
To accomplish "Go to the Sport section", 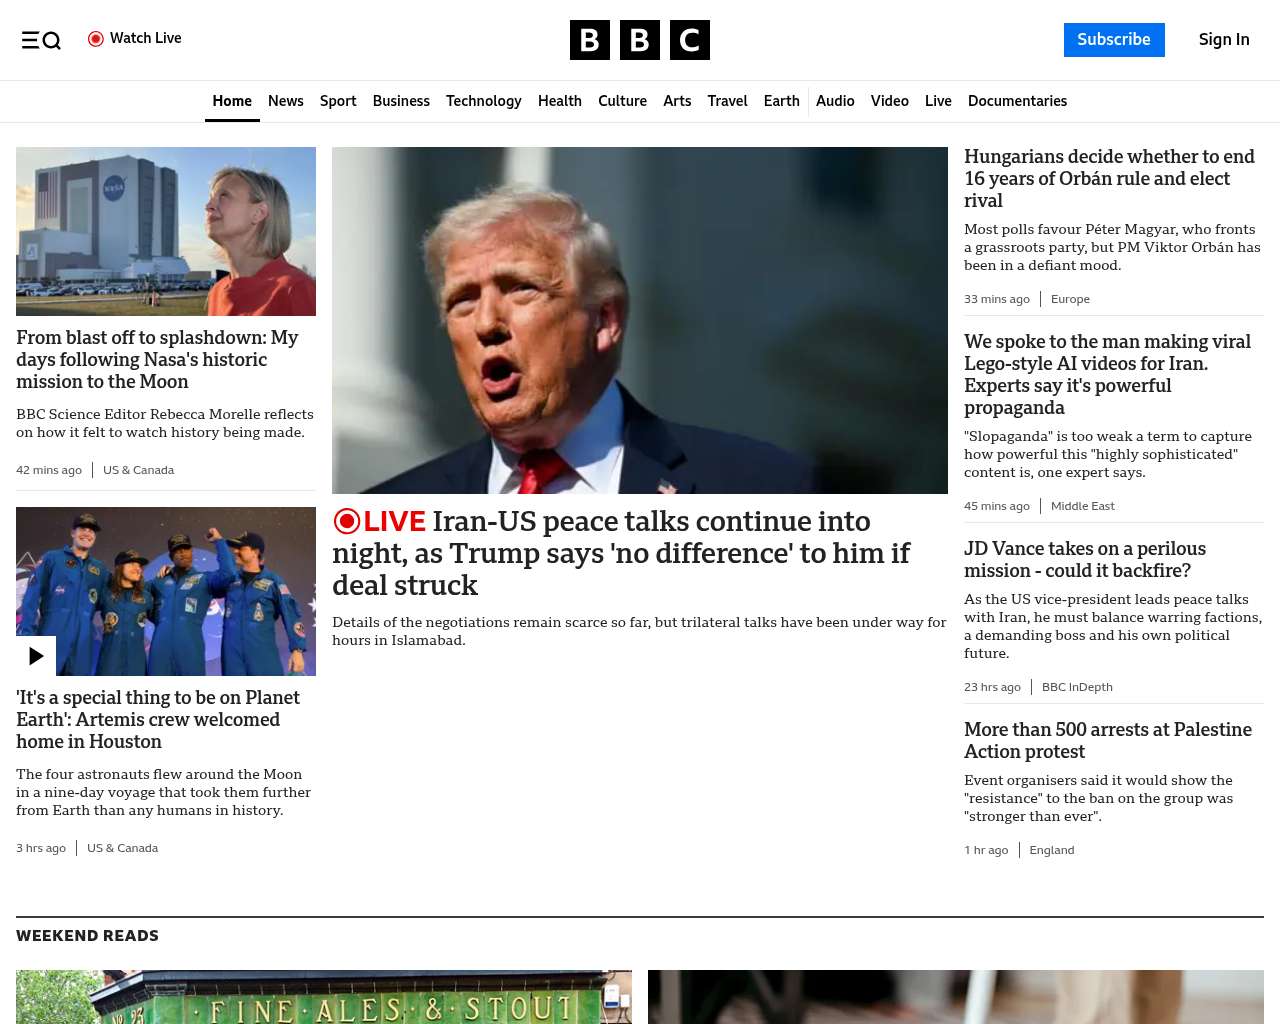I will tap(338, 101).
